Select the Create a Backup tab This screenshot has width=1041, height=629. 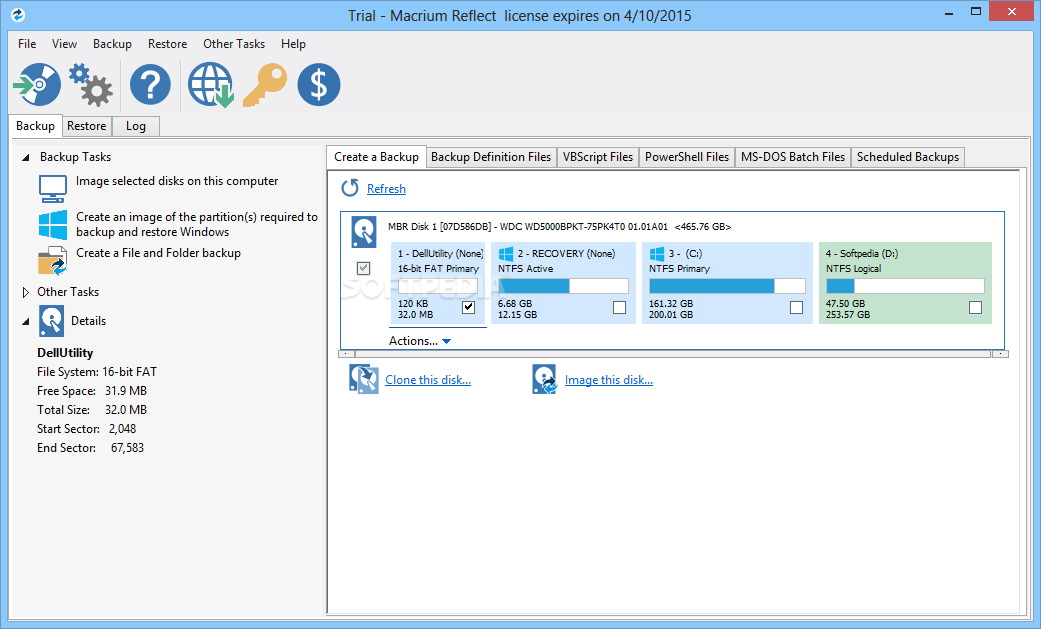[x=376, y=157]
